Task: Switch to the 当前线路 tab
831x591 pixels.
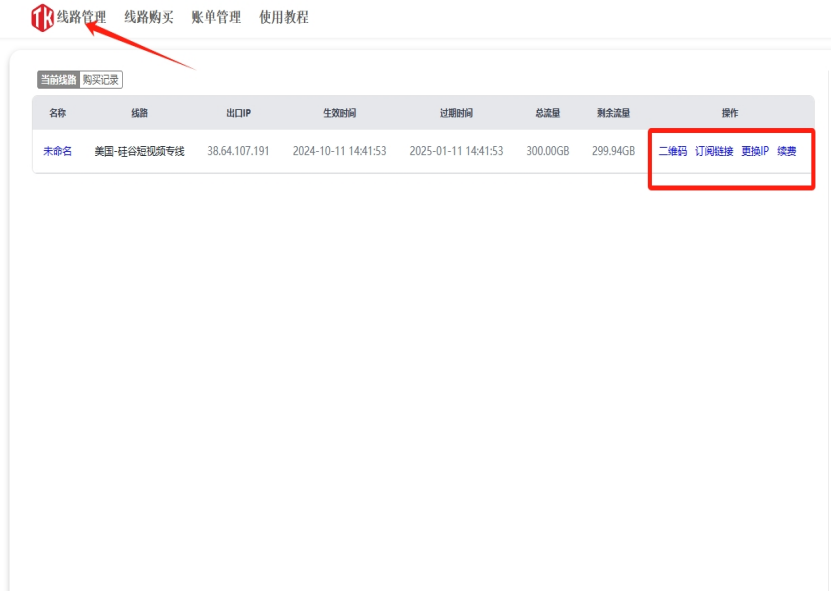Action: [58, 80]
